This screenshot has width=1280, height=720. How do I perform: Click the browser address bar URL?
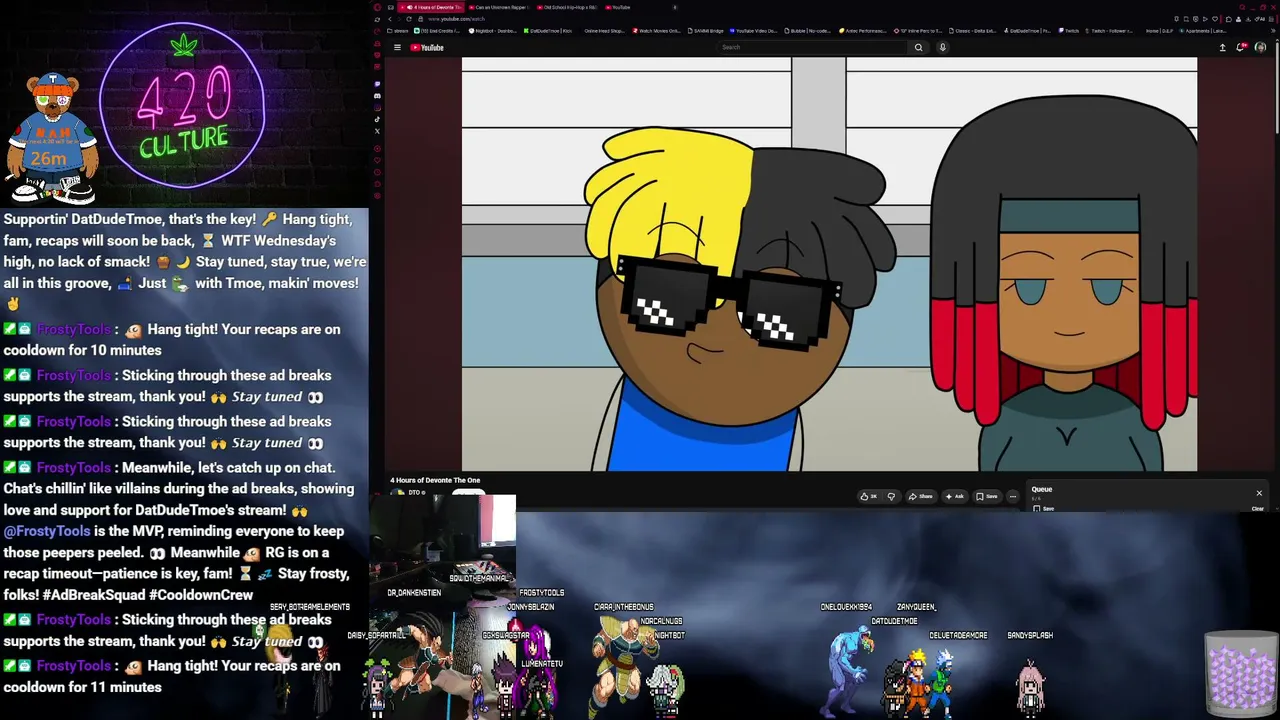[x=457, y=19]
